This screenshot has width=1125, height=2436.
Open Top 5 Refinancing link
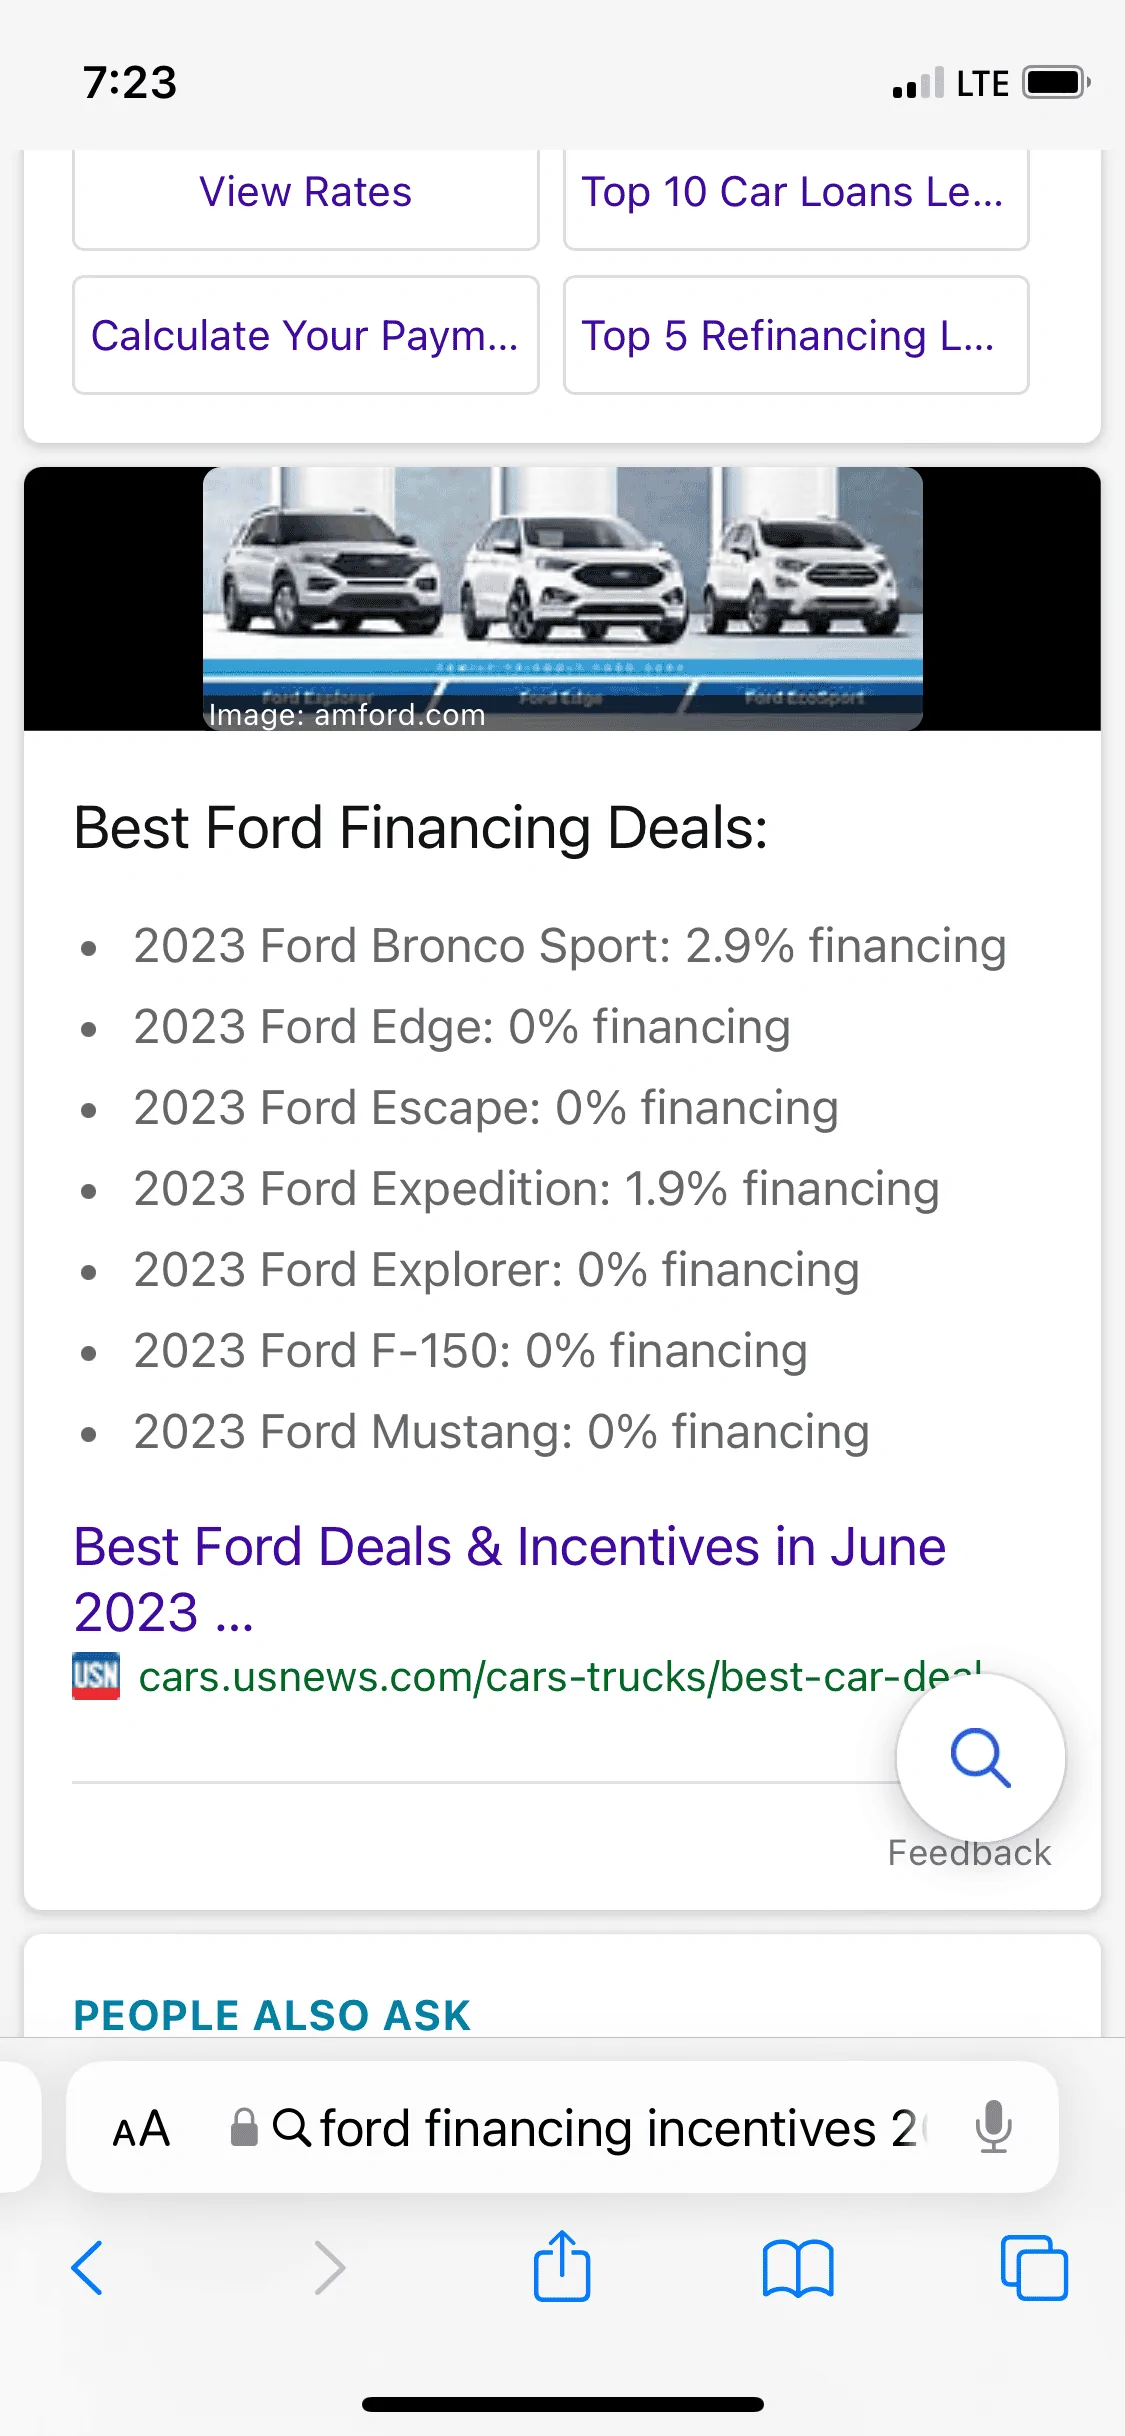[795, 336]
